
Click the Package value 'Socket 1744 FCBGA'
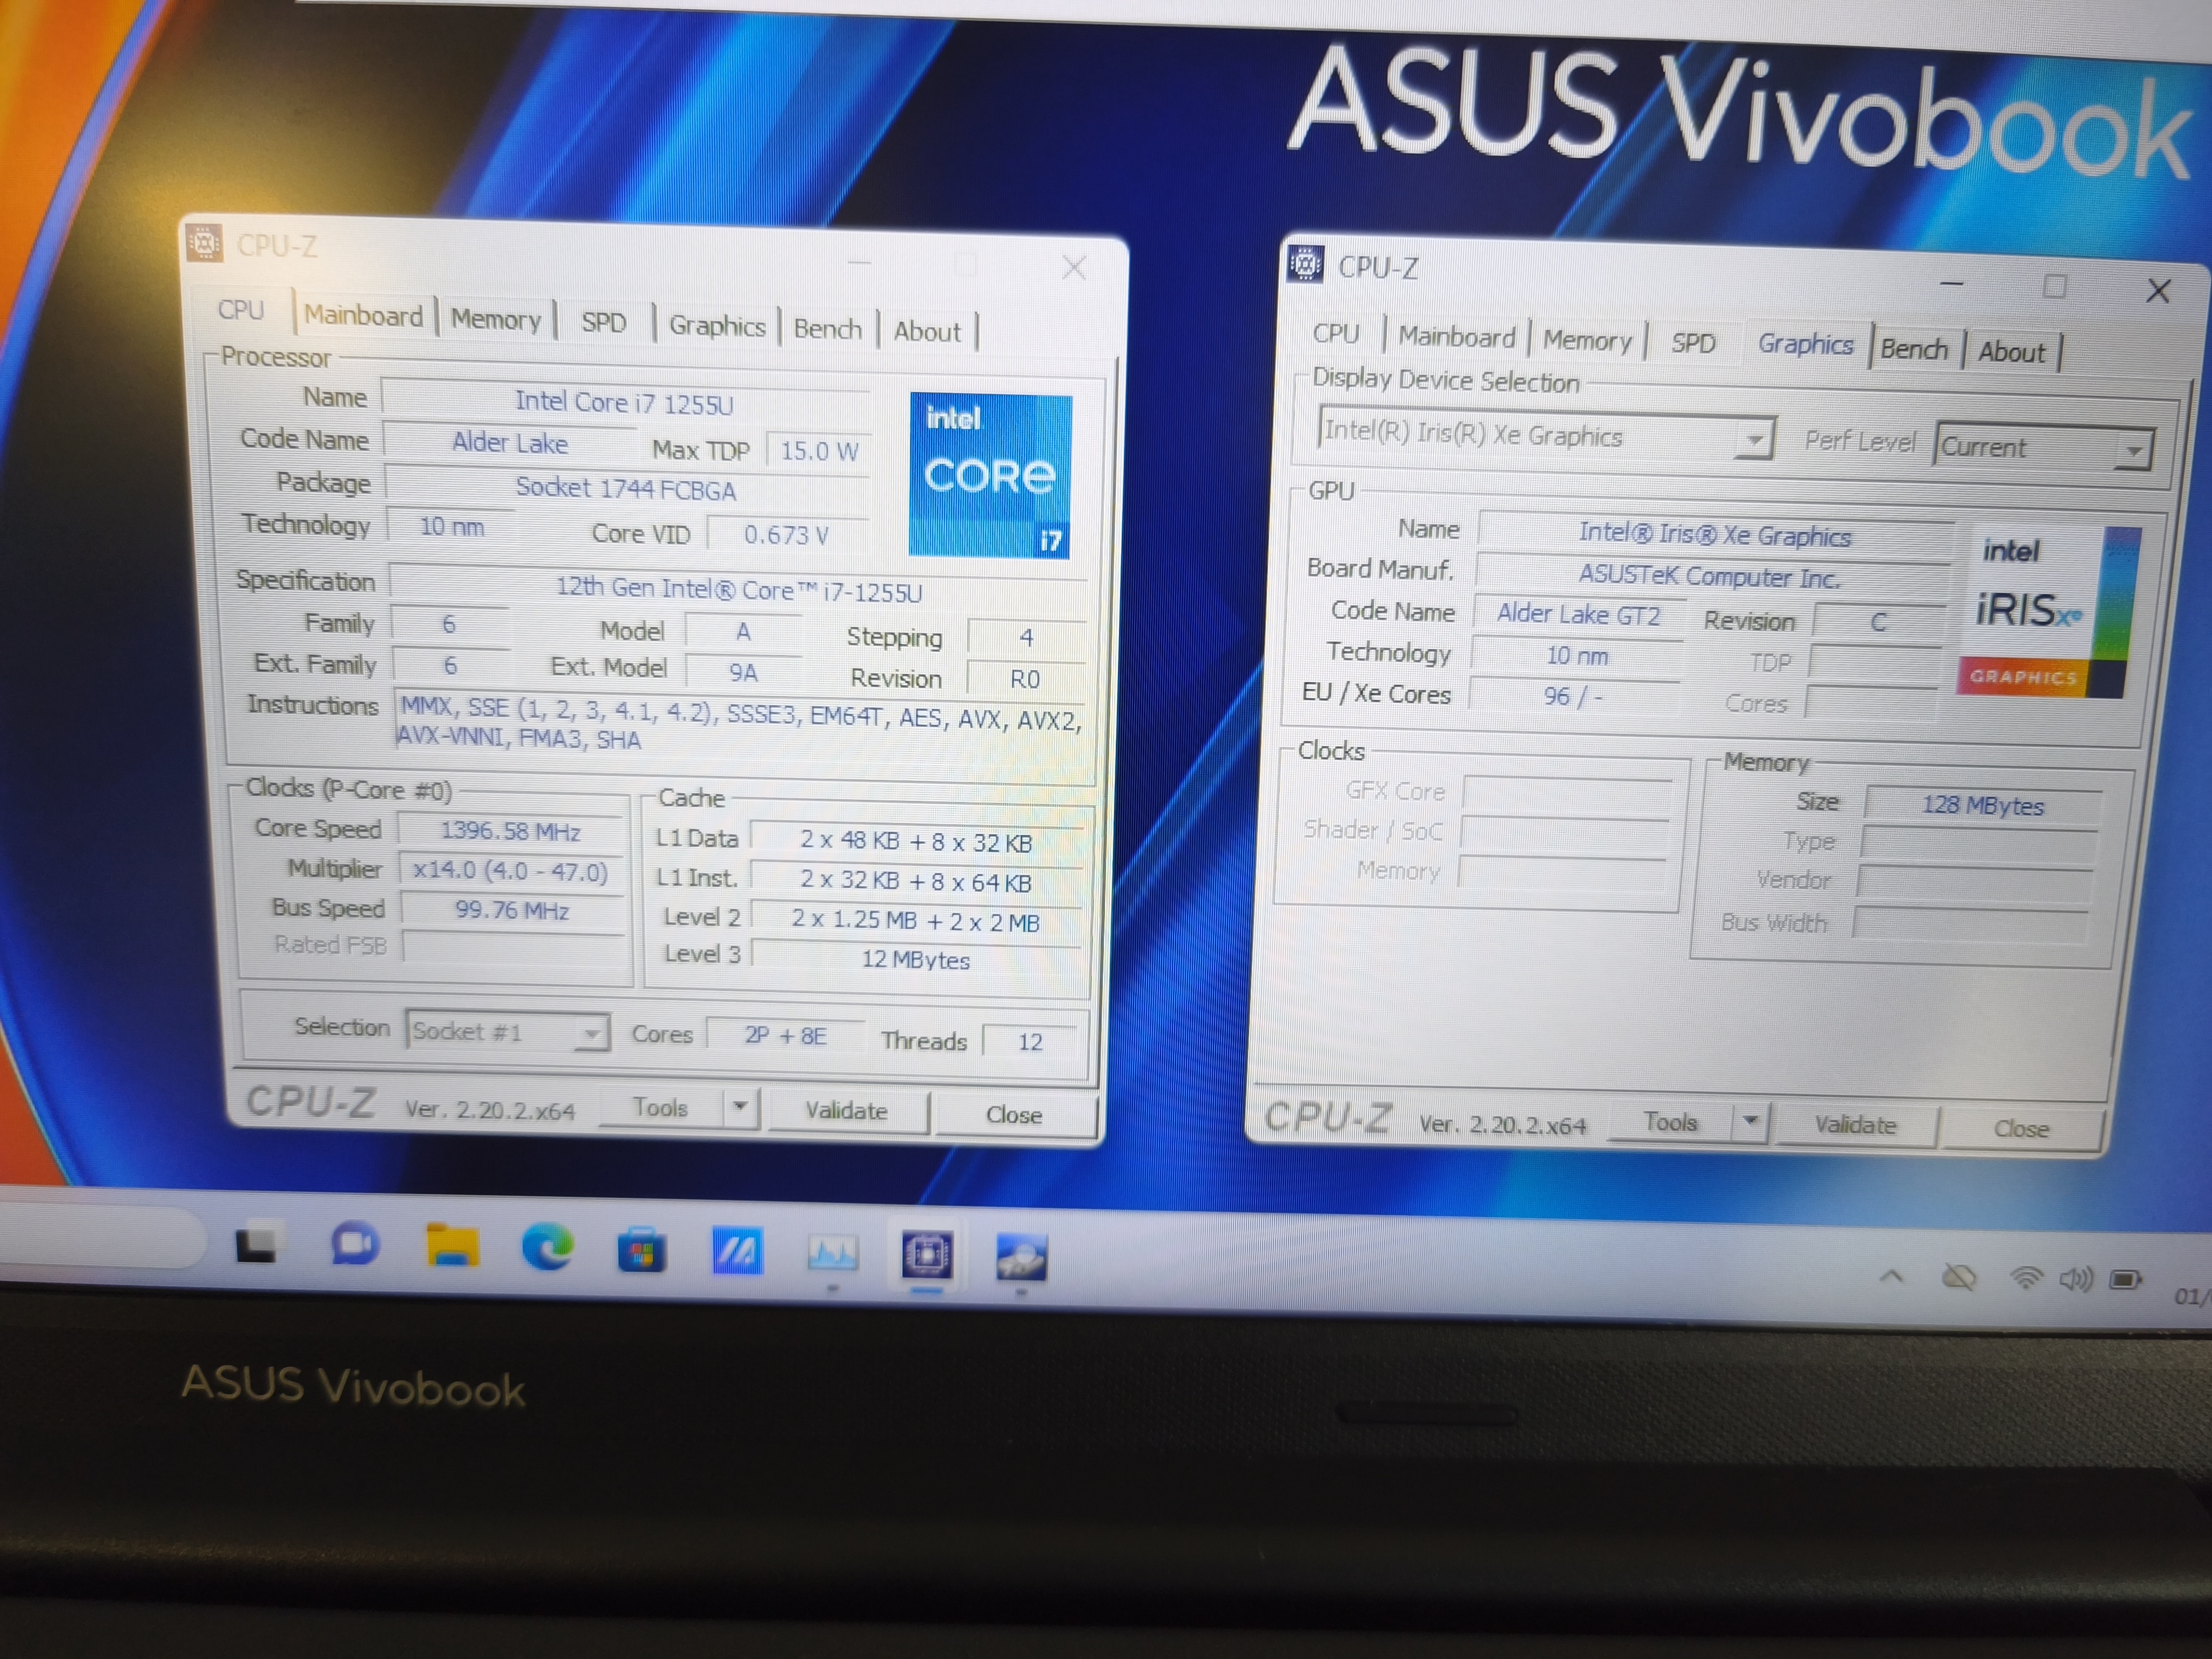(626, 488)
